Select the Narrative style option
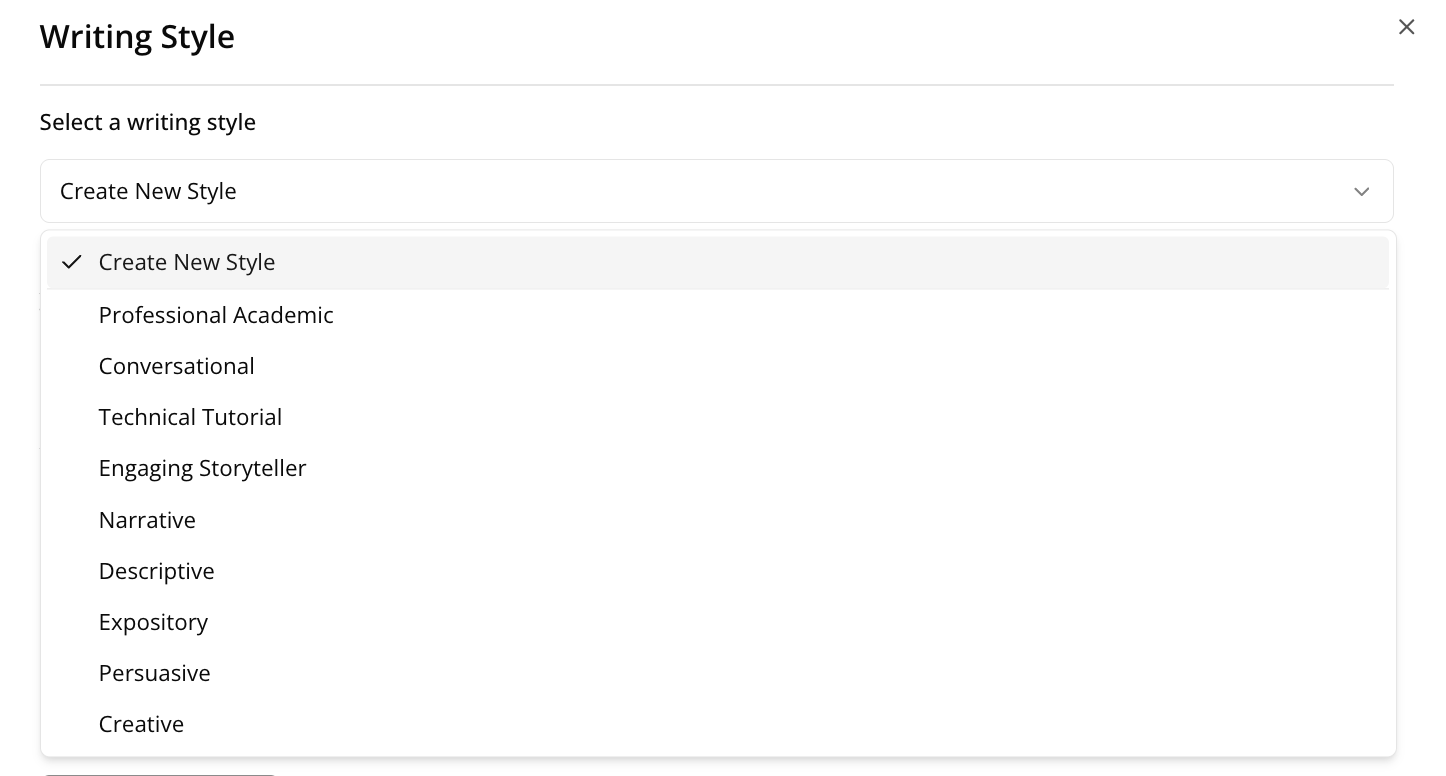The image size is (1446, 776). coord(147,520)
